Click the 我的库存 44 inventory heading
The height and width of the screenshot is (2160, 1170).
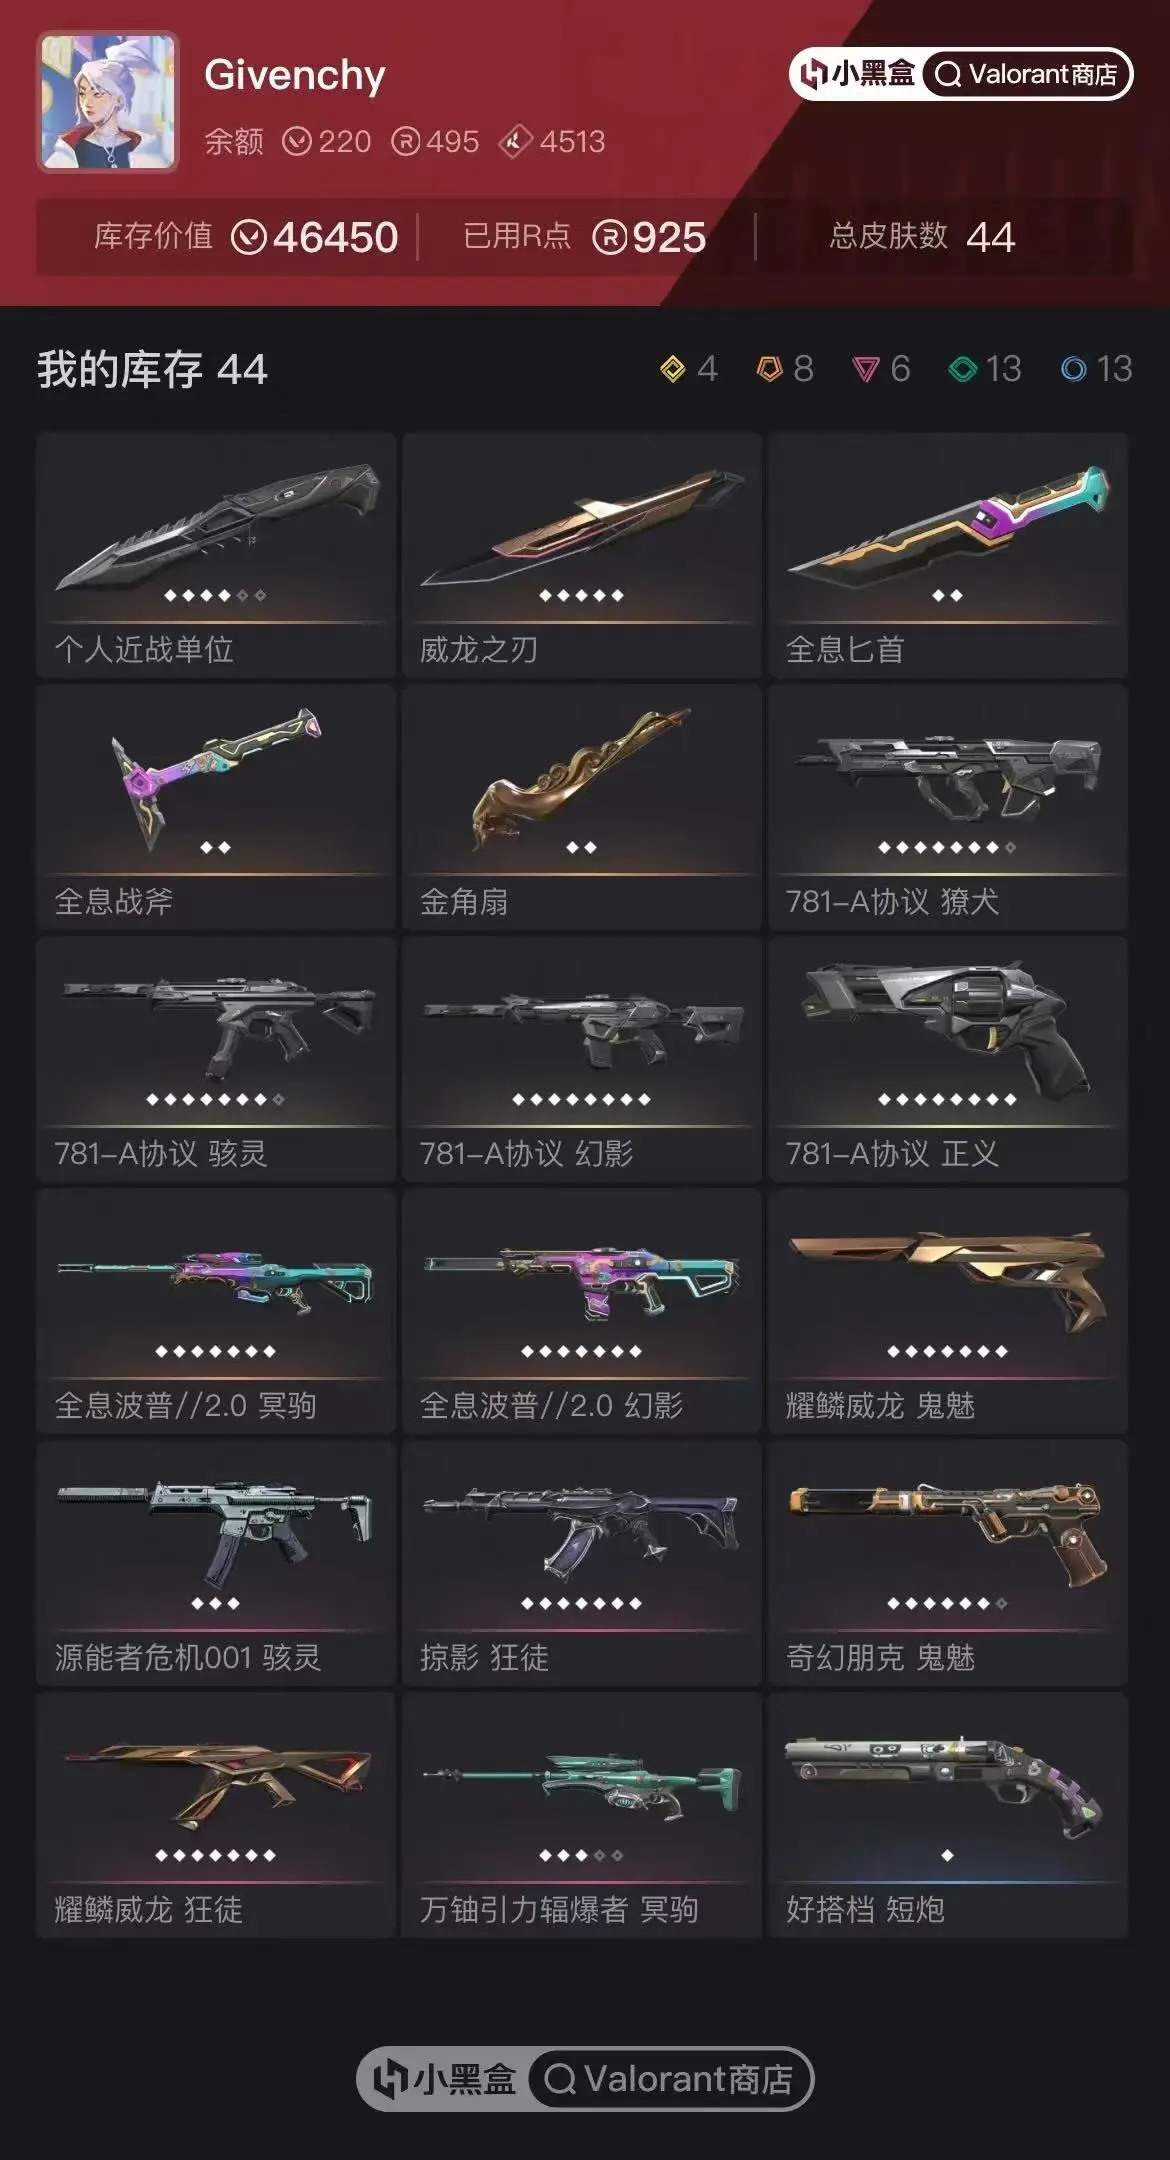[x=152, y=369]
